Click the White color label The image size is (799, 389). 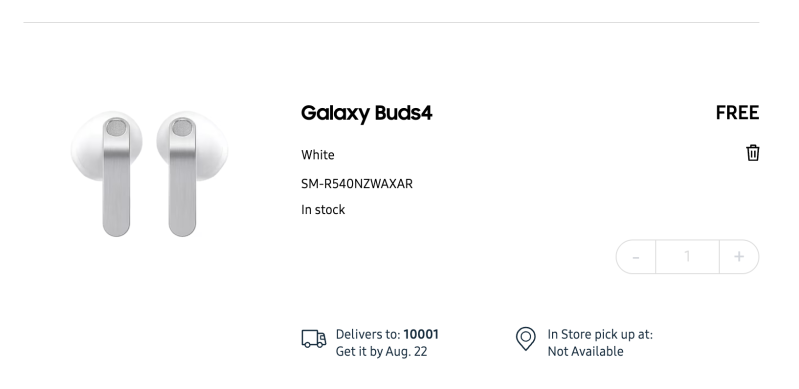(317, 155)
